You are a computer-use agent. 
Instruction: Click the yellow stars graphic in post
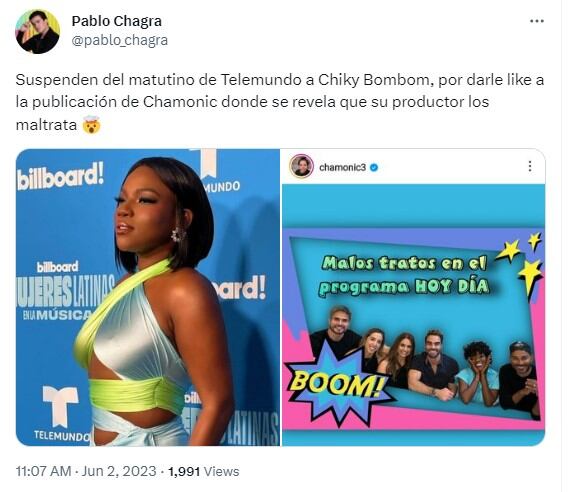coord(521,264)
